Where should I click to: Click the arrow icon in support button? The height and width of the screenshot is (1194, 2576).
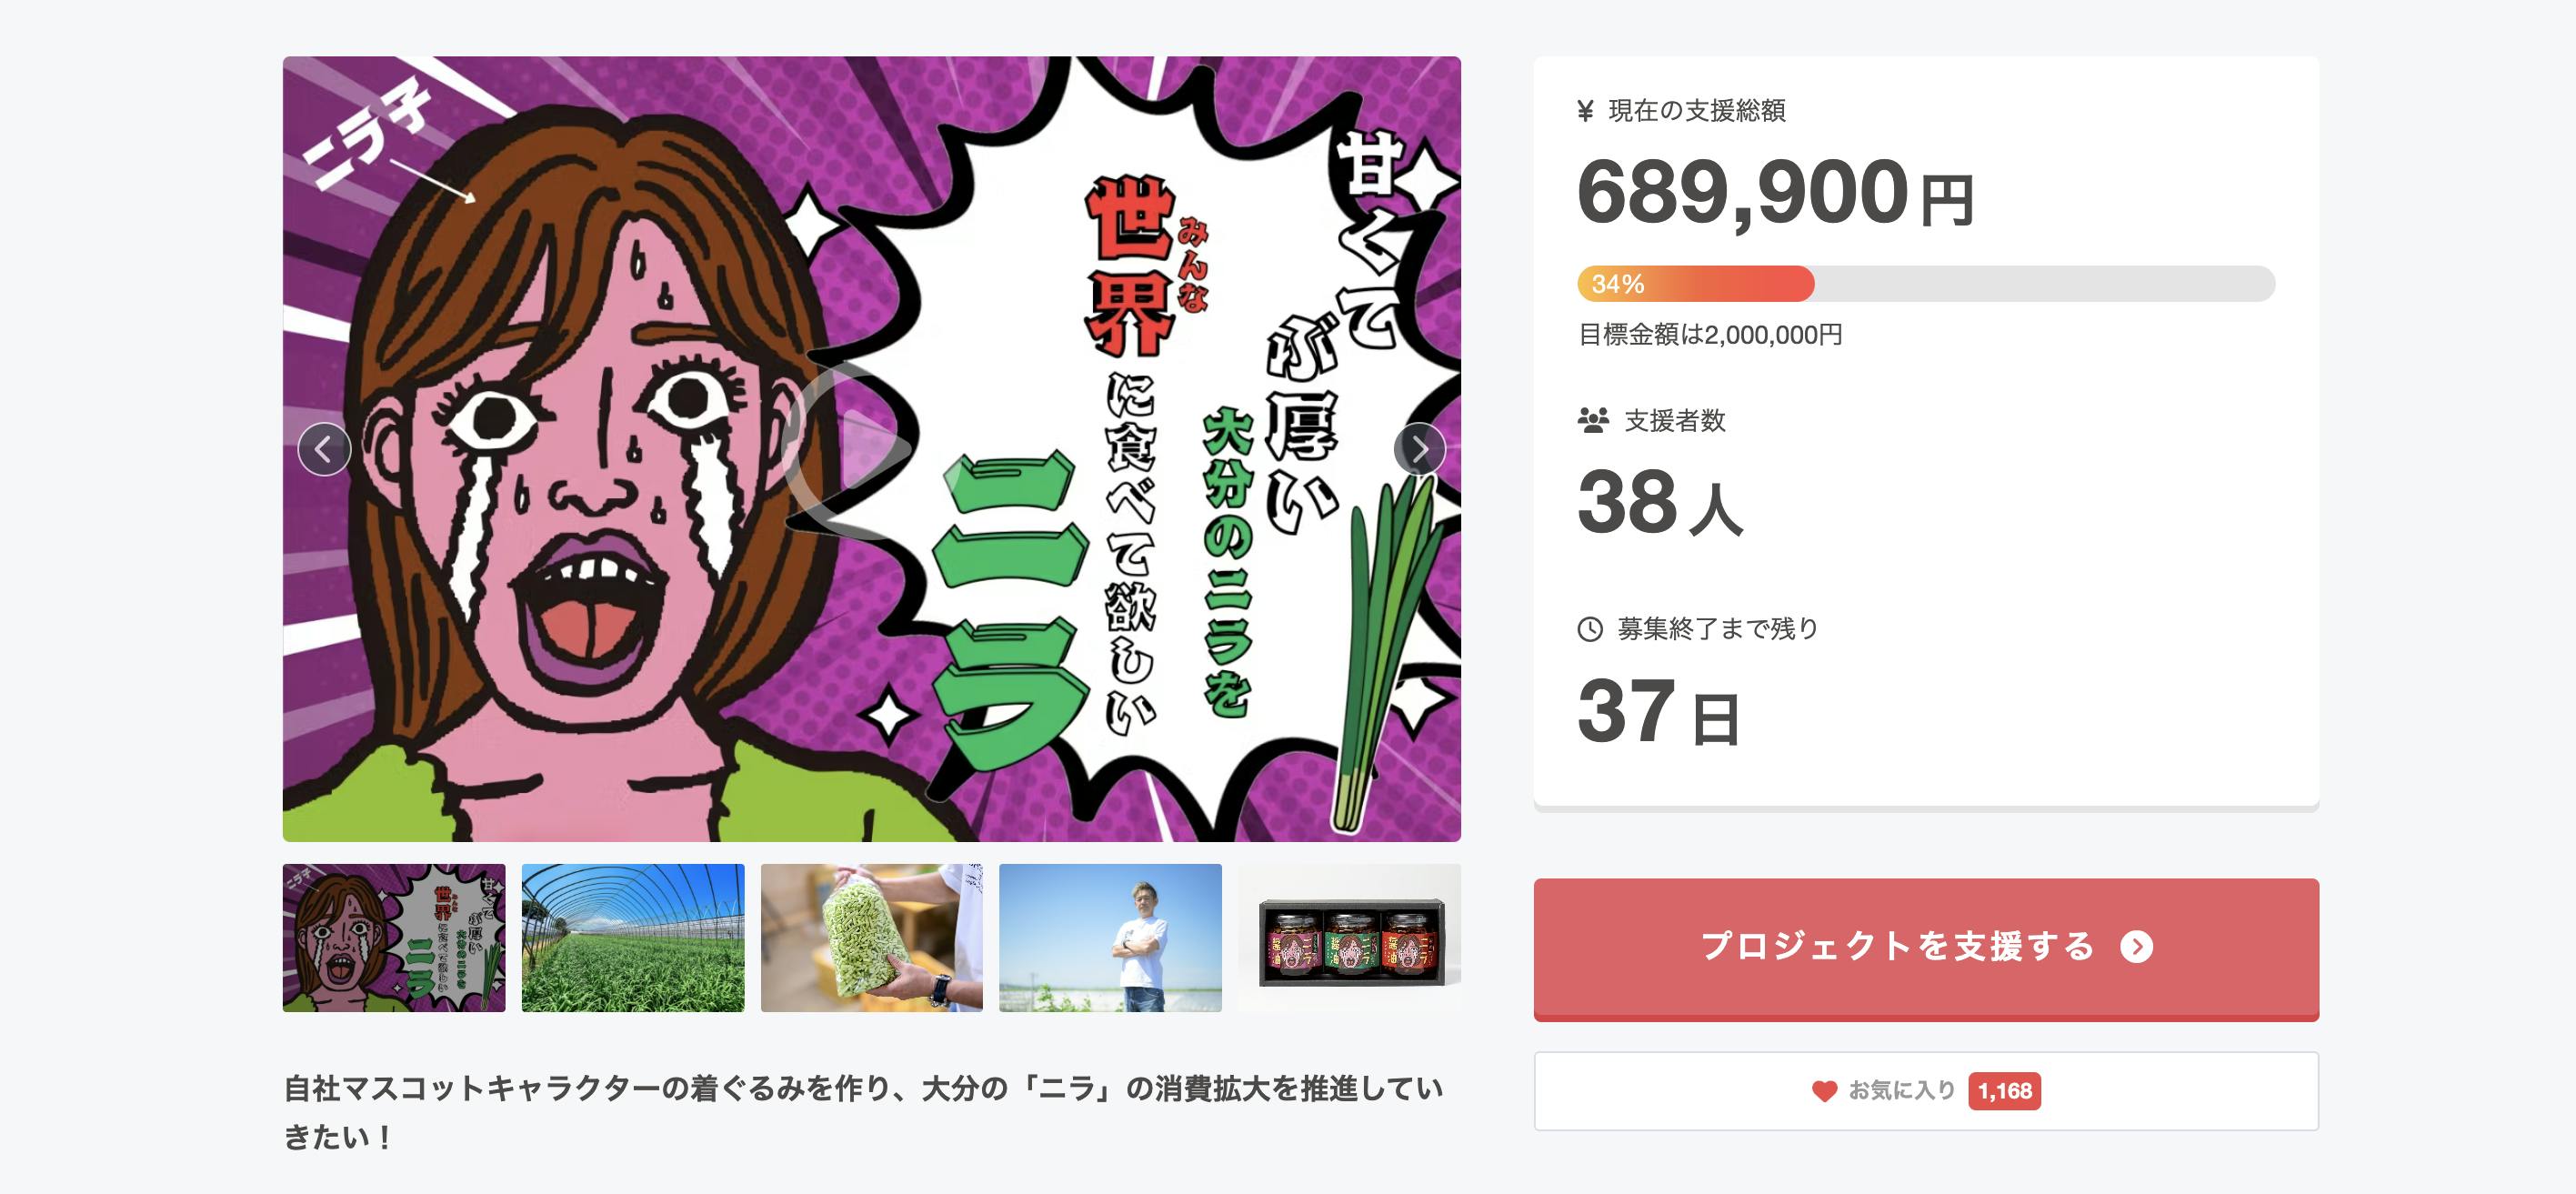click(2136, 946)
